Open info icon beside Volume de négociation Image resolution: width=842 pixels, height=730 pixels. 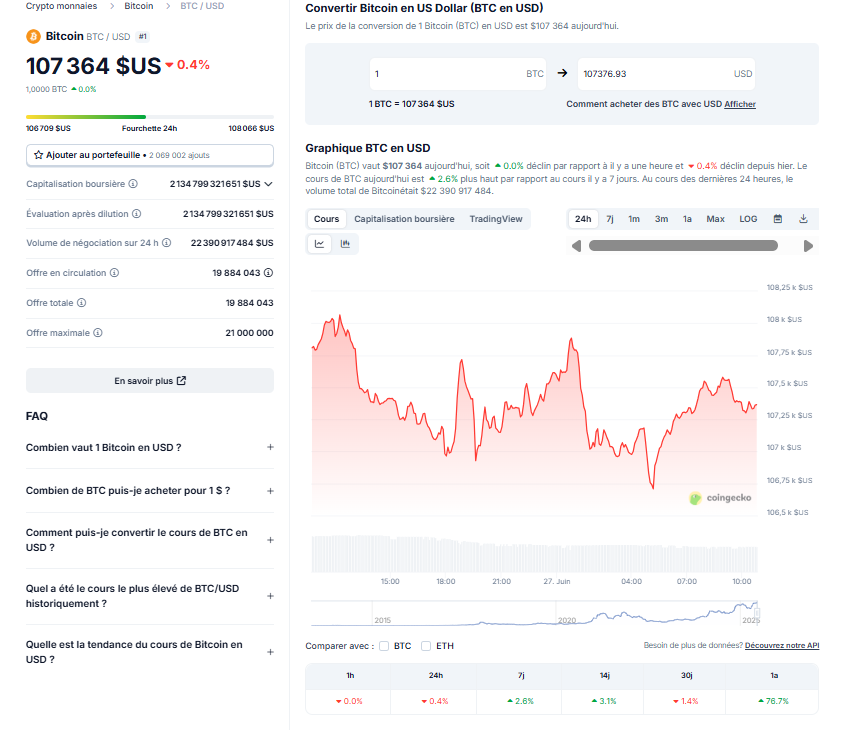pos(166,243)
